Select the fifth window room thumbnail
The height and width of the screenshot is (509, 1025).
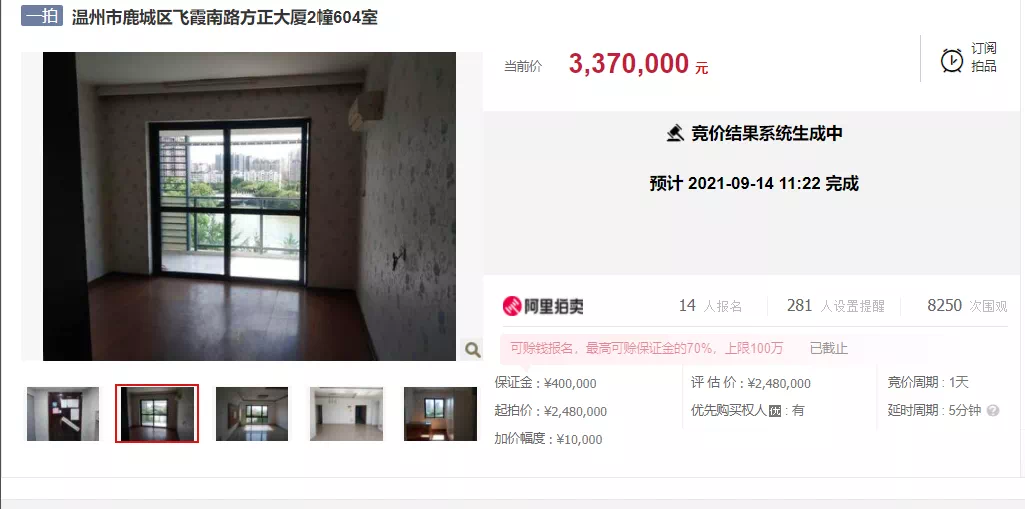(440, 414)
